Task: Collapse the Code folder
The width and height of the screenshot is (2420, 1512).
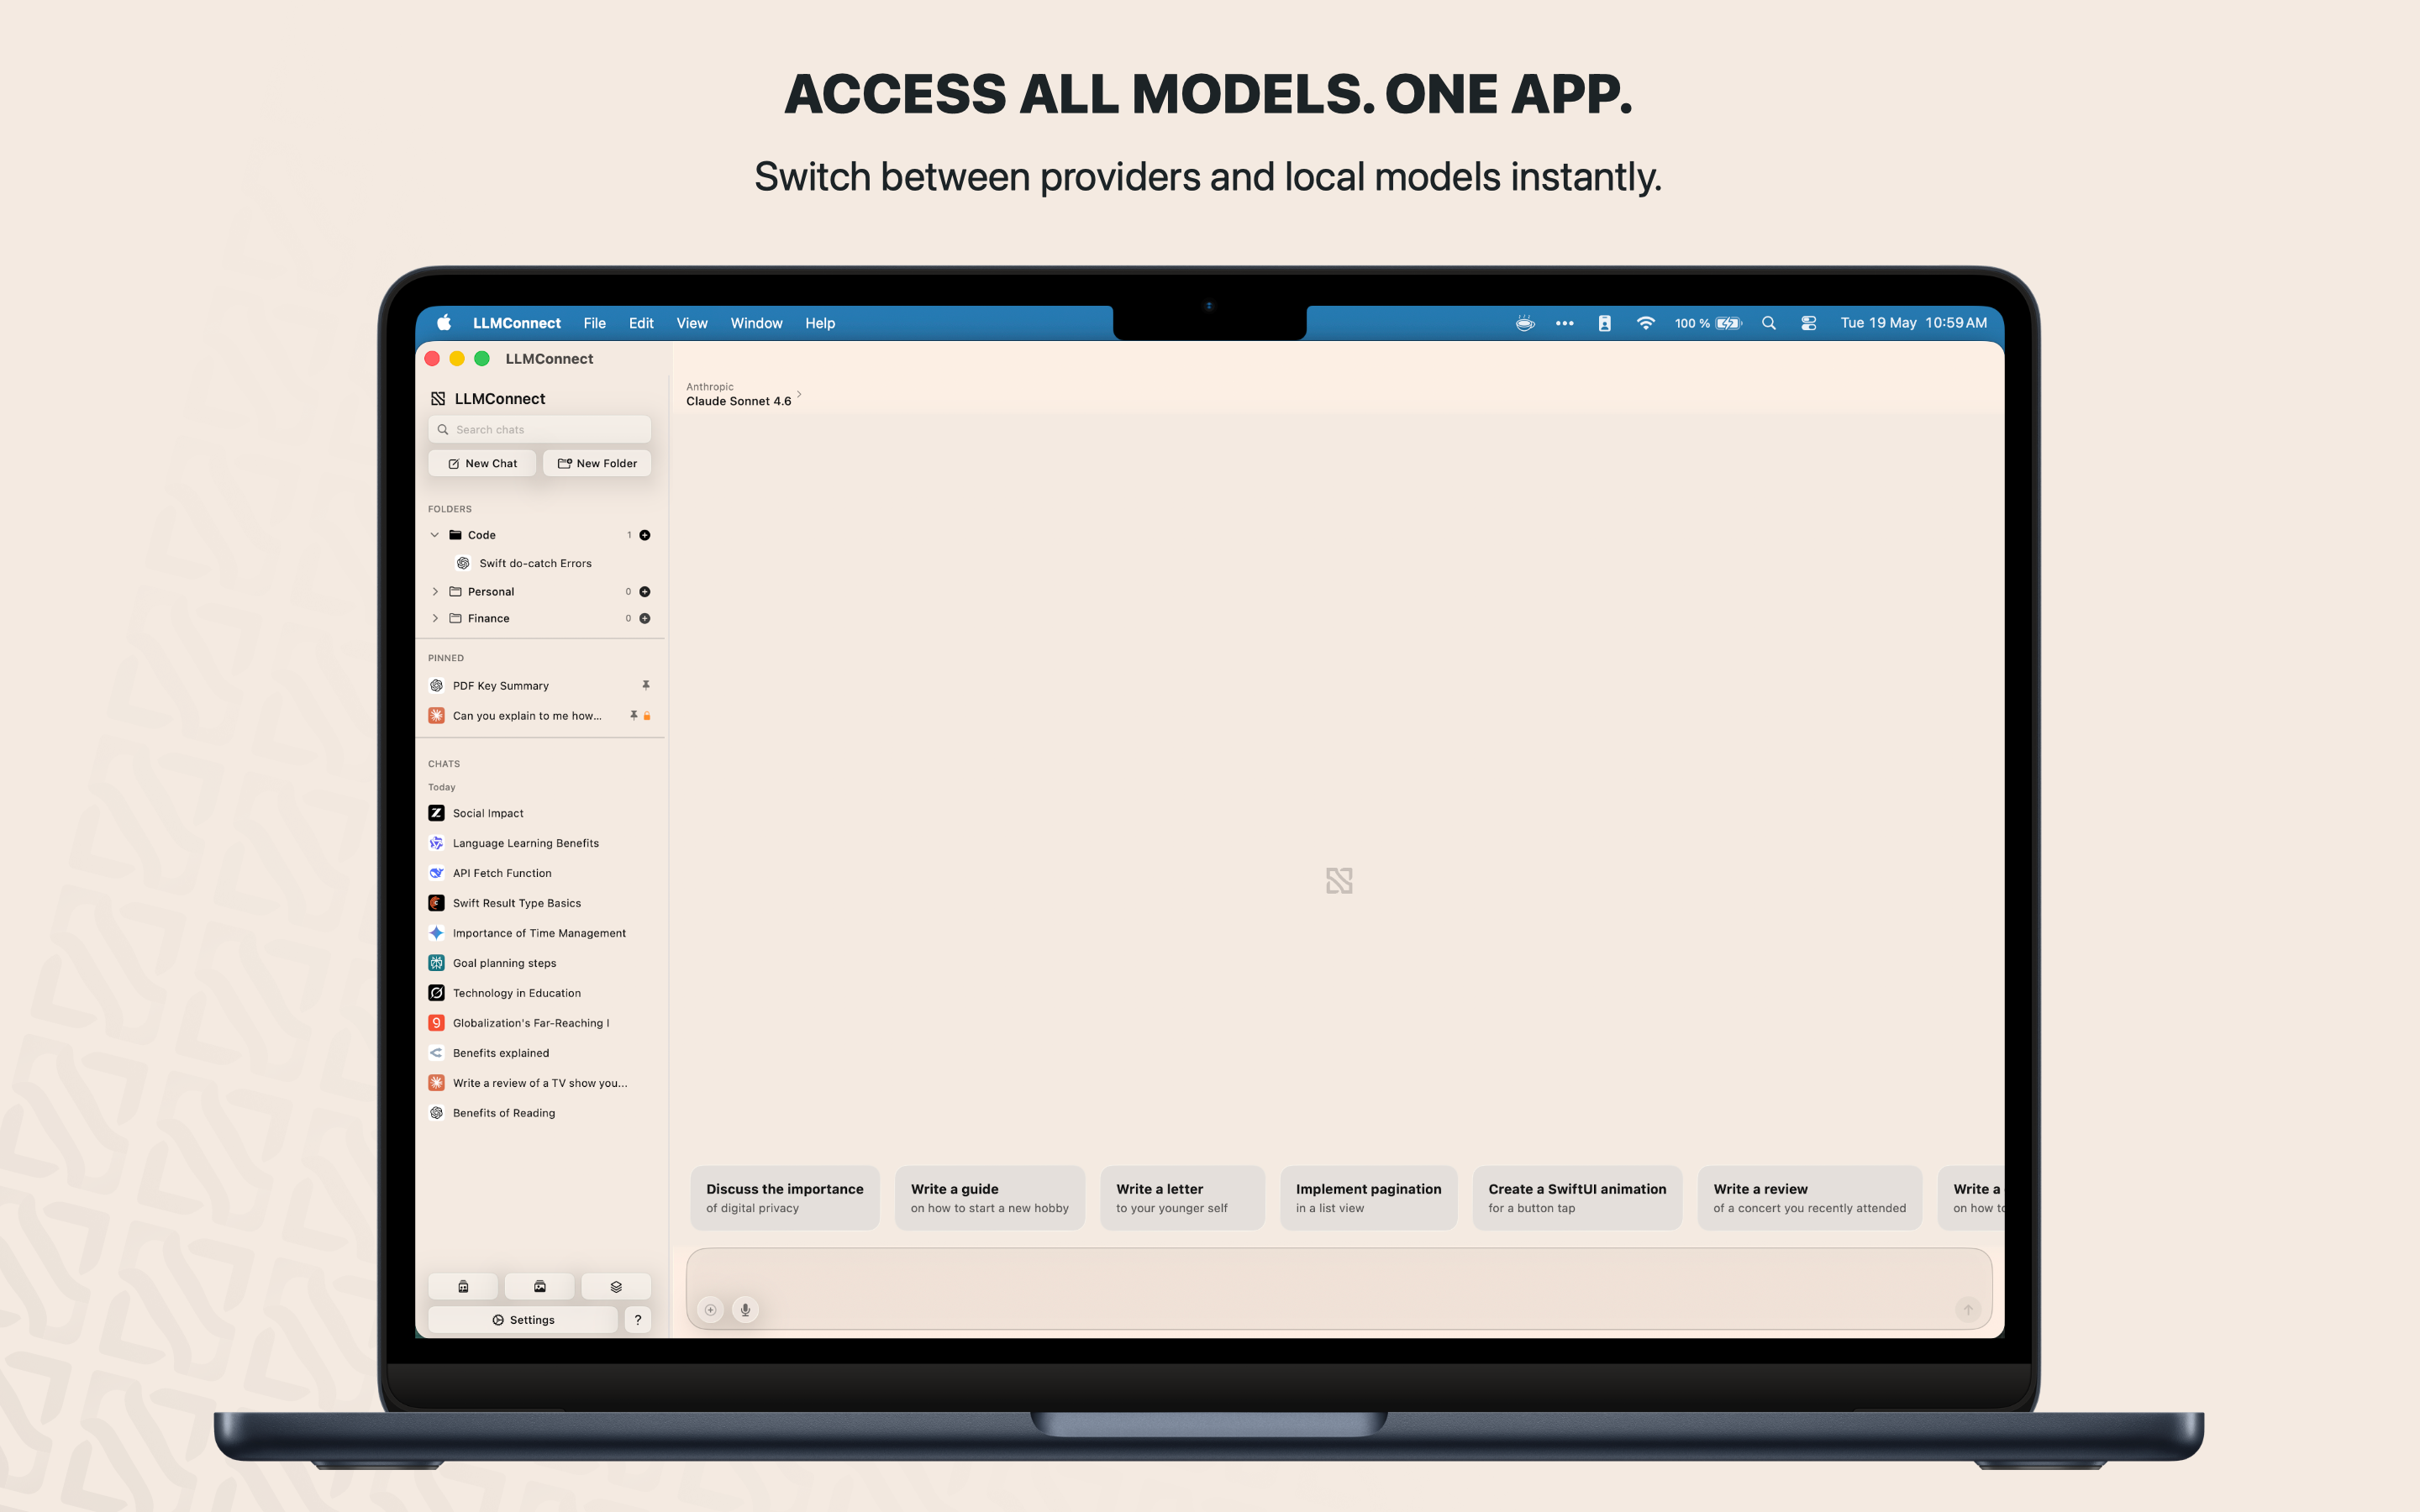Action: 435,535
